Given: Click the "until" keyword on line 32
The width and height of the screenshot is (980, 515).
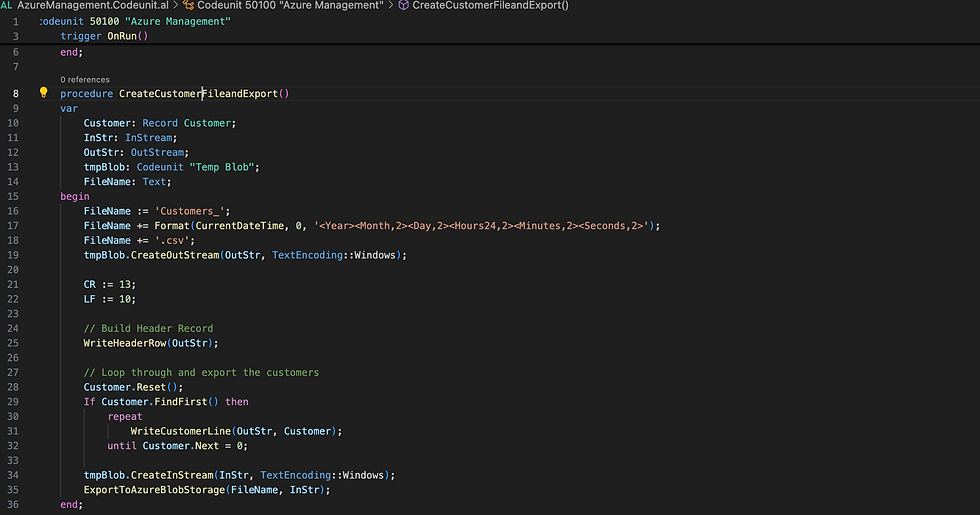Looking at the screenshot, I should [x=121, y=446].
